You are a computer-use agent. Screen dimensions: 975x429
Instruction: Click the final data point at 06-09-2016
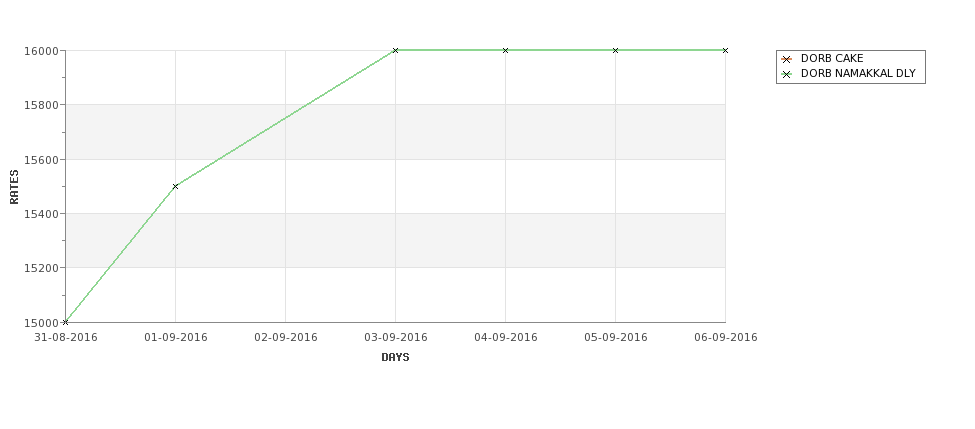coord(726,50)
